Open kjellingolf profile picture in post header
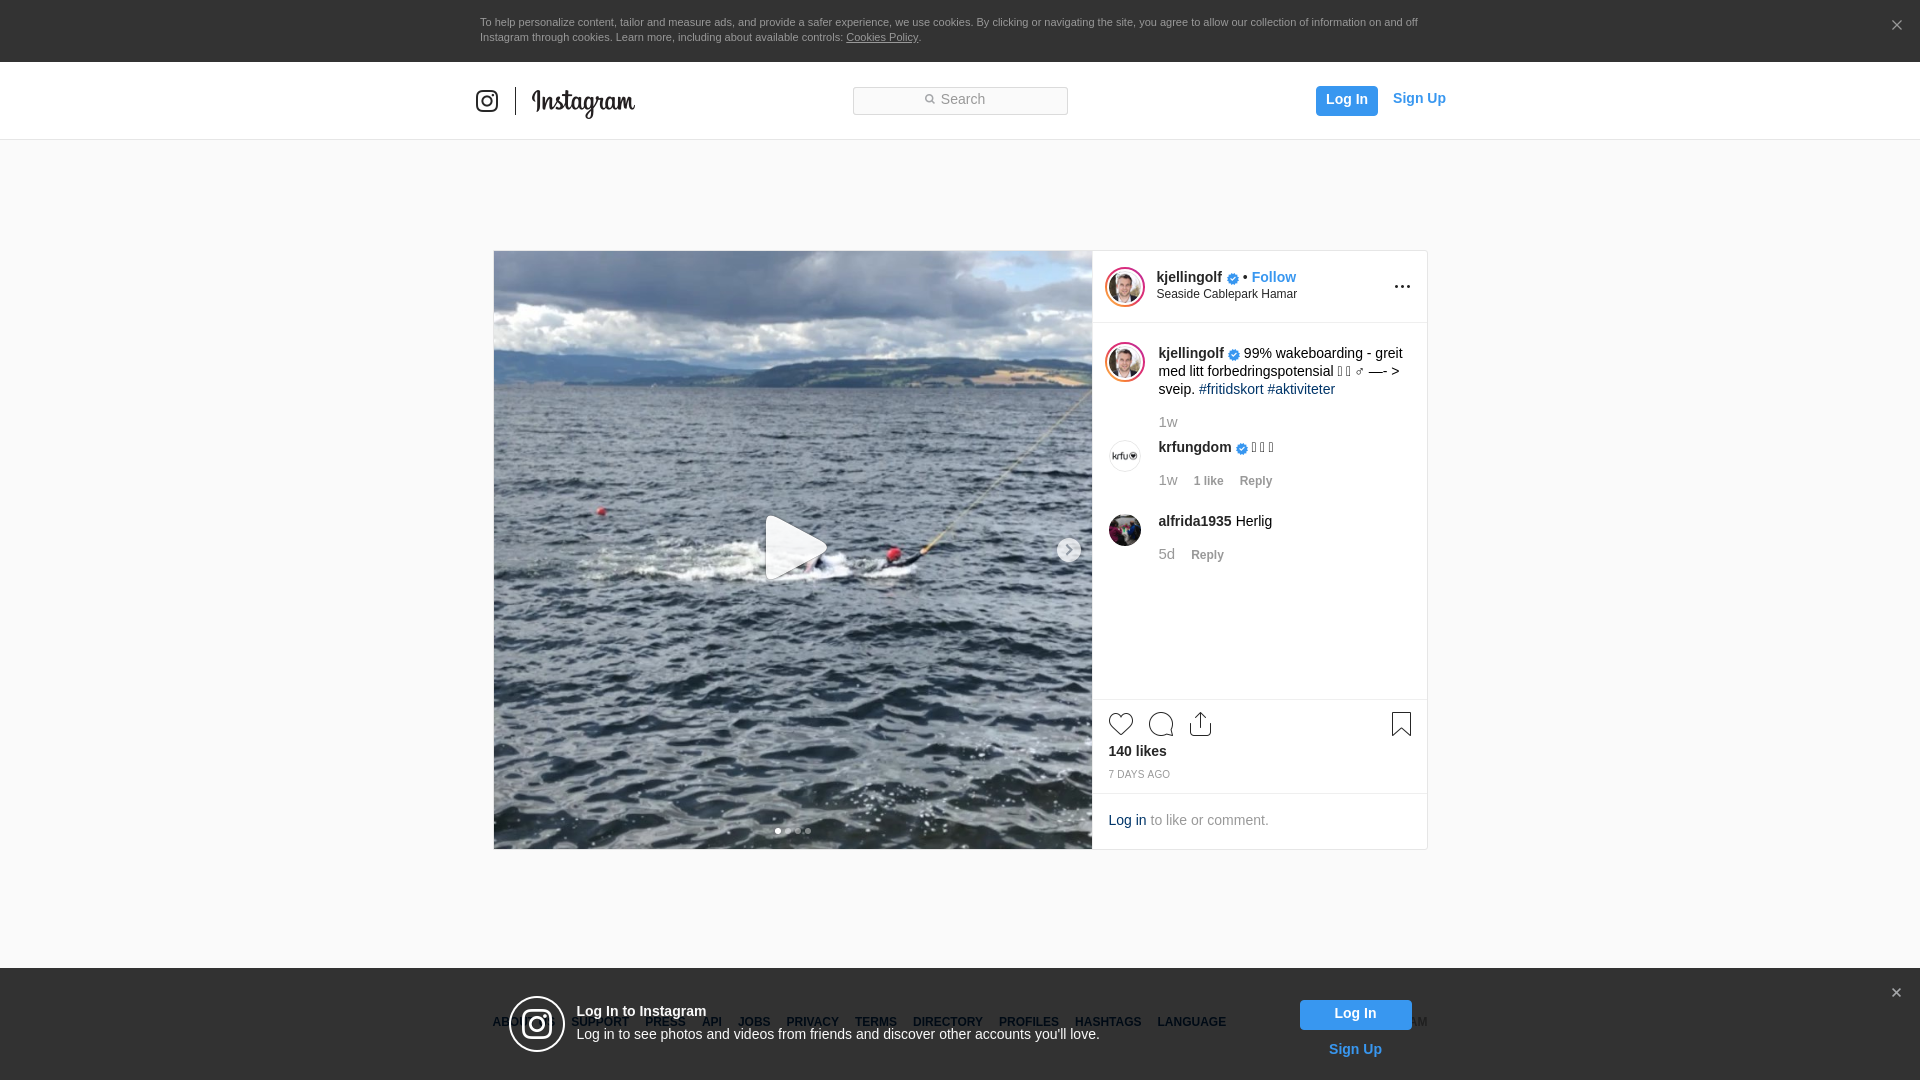Viewport: 1920px width, 1080px height. click(1125, 287)
